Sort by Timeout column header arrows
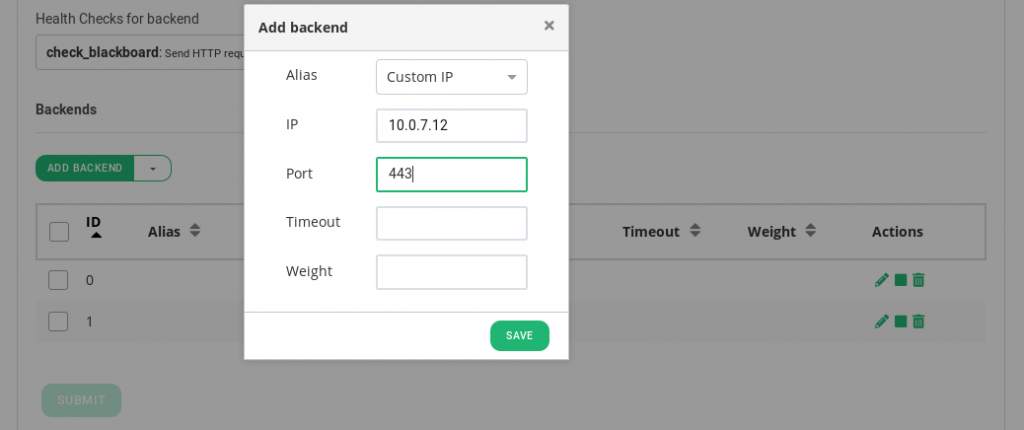 (695, 231)
